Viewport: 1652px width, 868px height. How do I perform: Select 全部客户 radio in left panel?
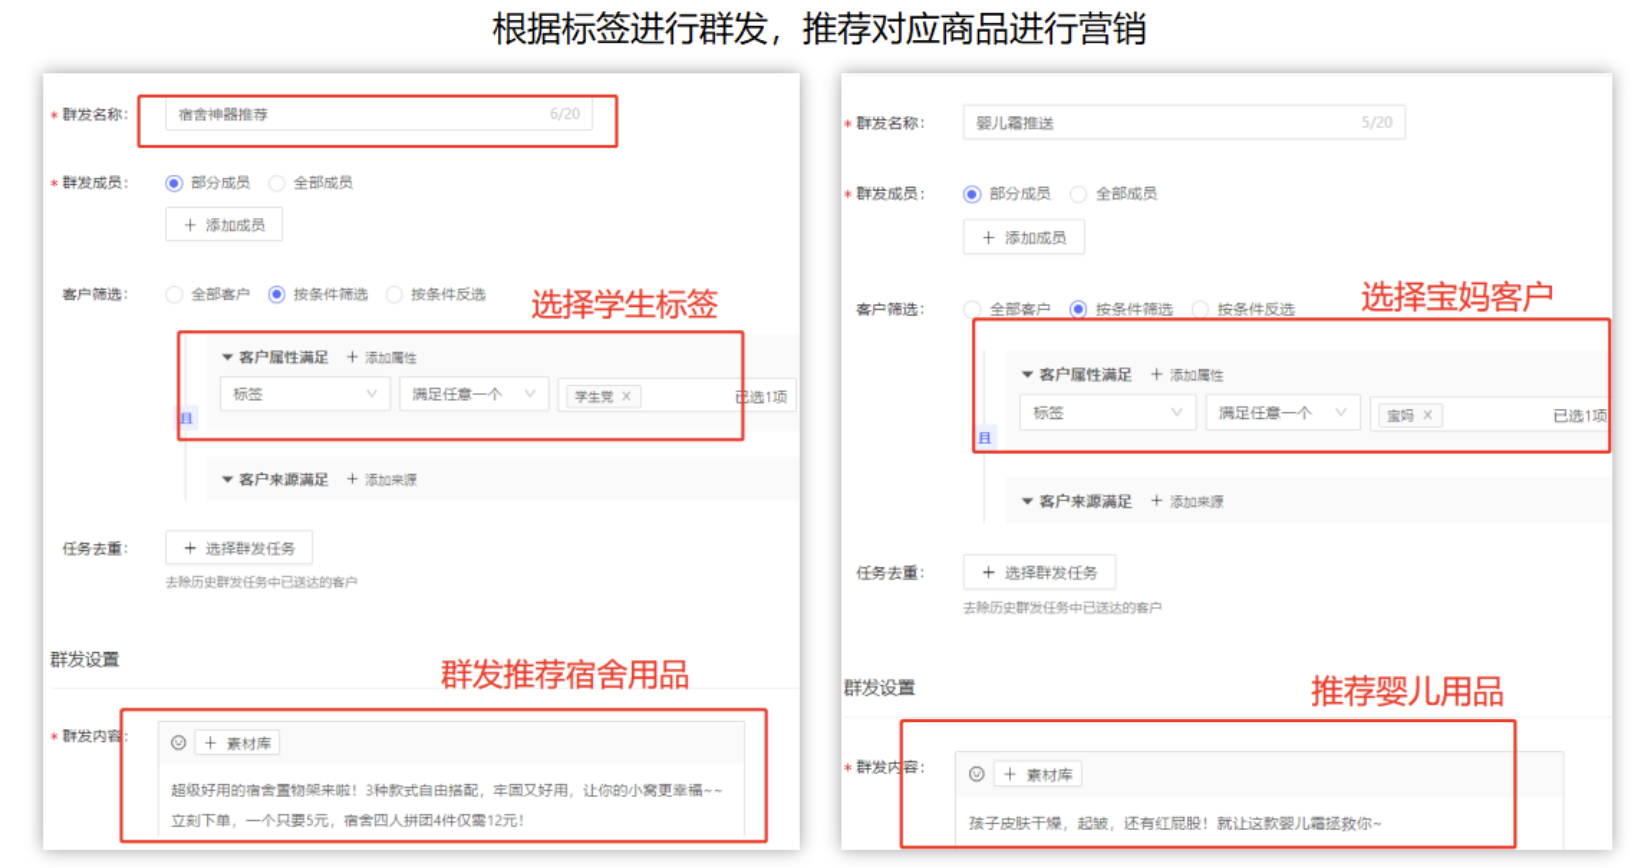pyautogui.click(x=174, y=294)
